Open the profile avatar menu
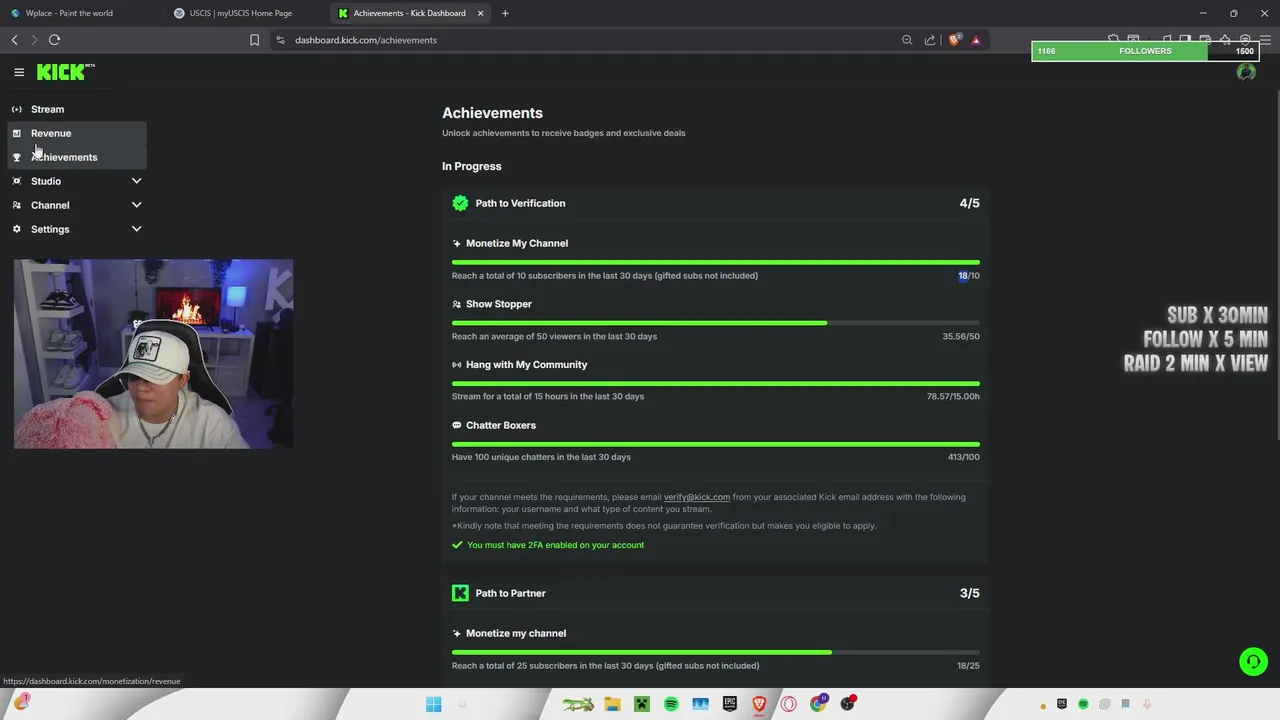1280x720 pixels. click(x=1246, y=72)
